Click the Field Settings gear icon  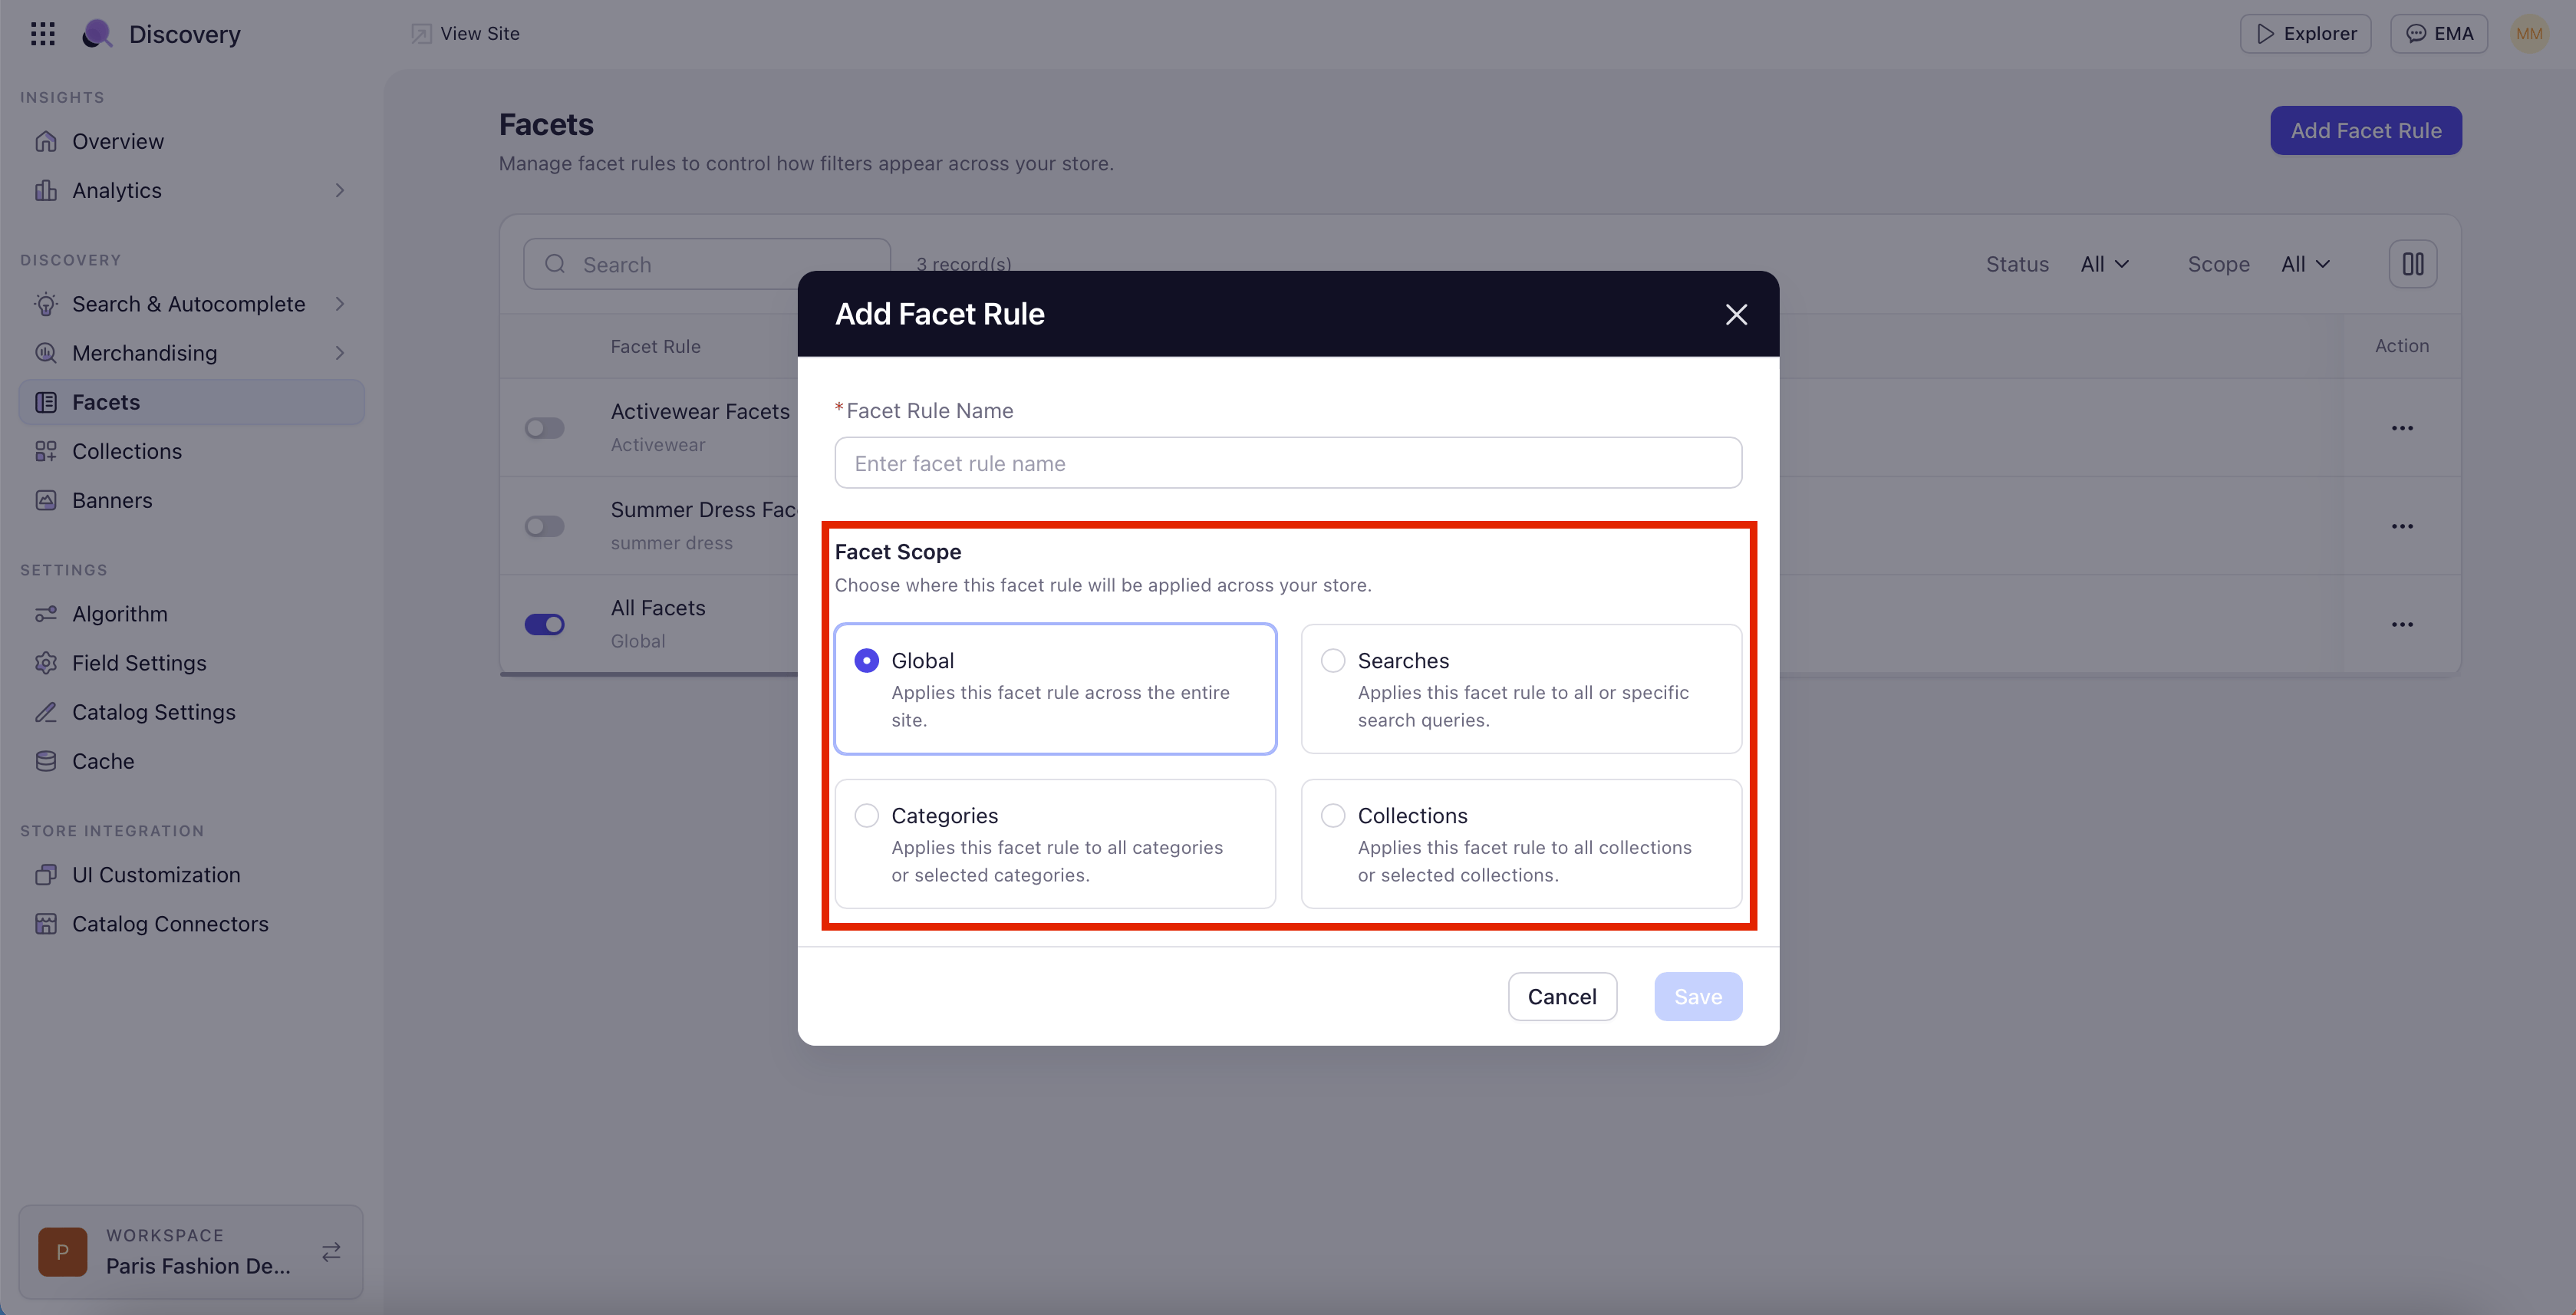click(46, 663)
